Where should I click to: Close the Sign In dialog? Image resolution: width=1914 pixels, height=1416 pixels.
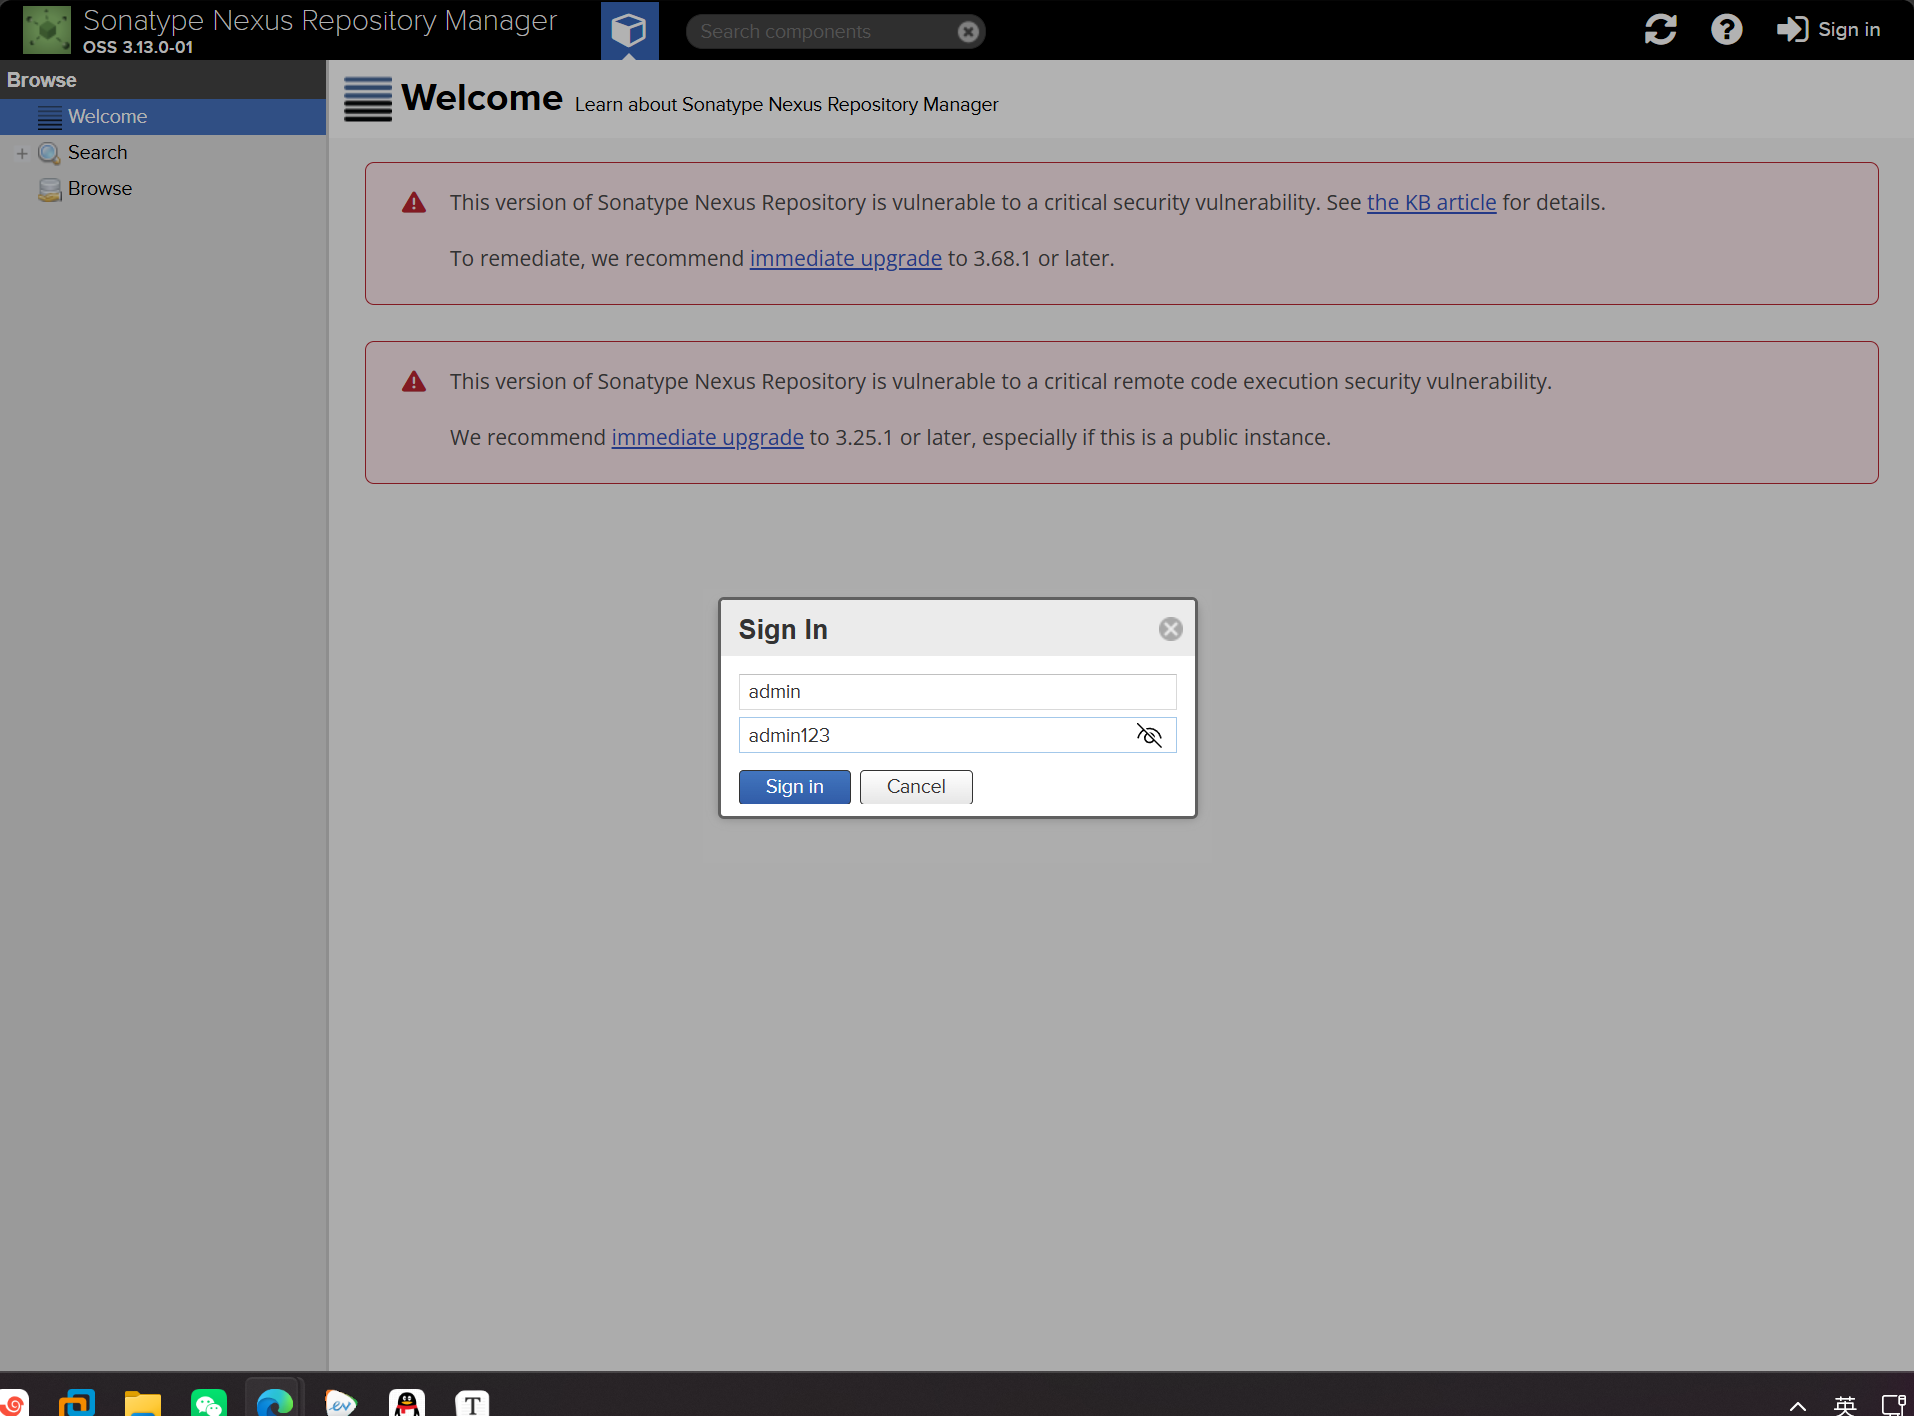click(1170, 629)
